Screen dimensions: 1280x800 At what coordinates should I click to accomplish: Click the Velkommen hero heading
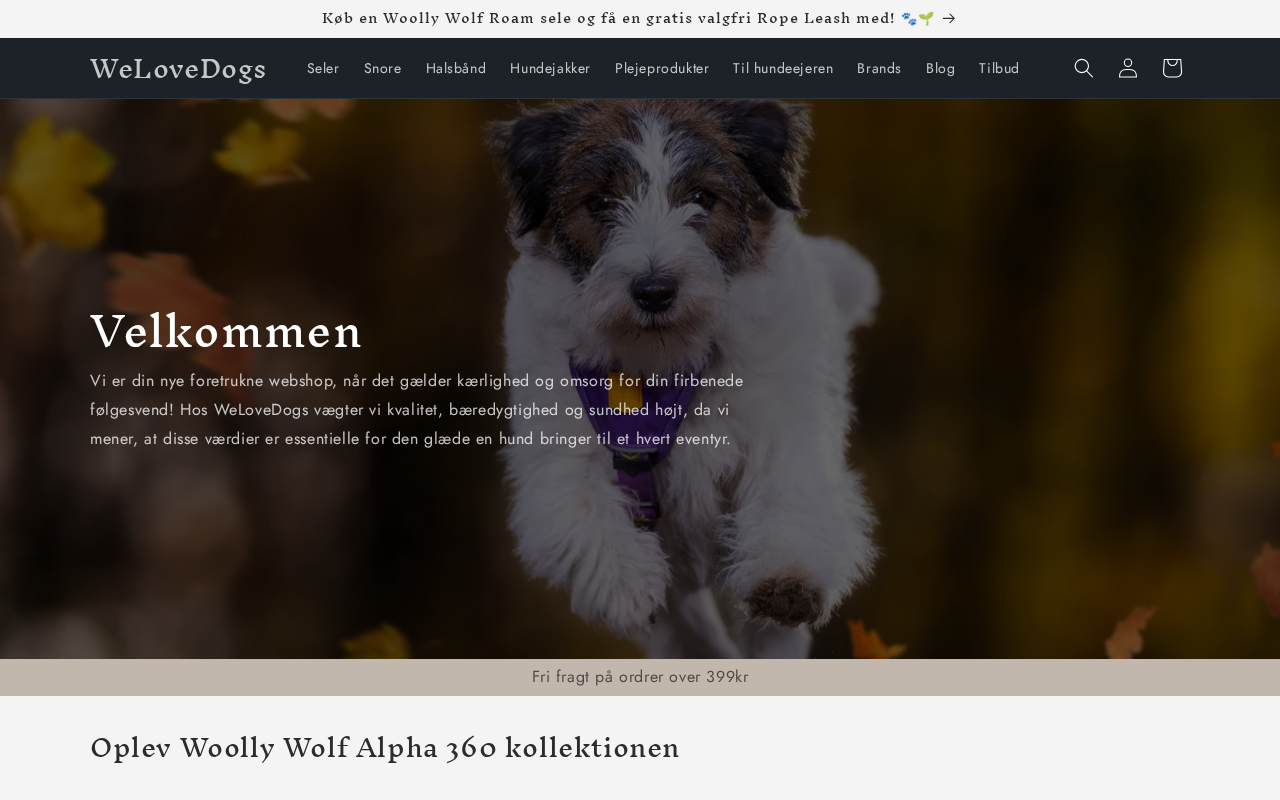click(226, 331)
